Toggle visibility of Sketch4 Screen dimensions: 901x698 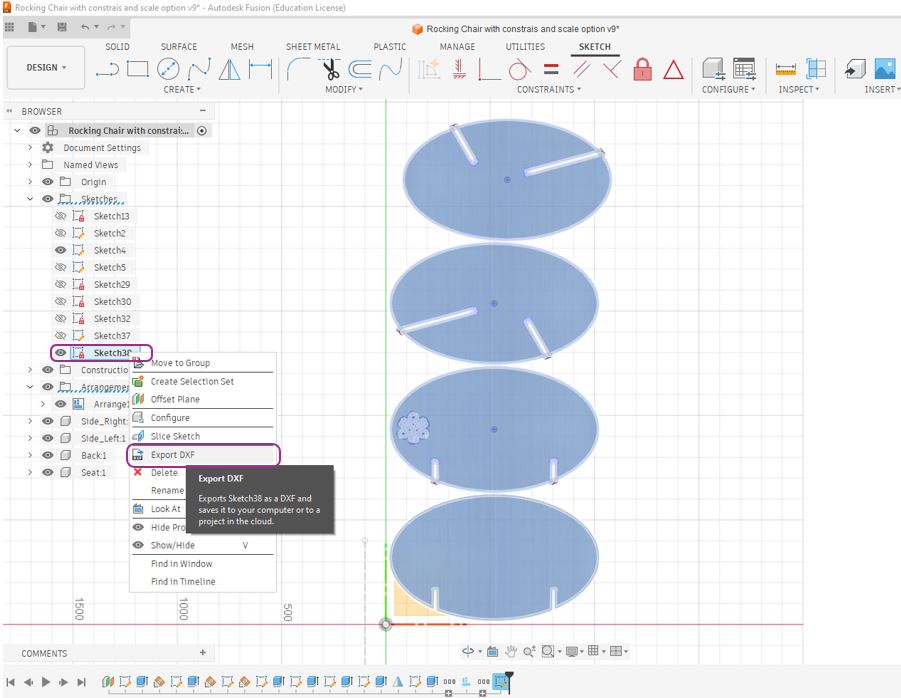coord(60,250)
